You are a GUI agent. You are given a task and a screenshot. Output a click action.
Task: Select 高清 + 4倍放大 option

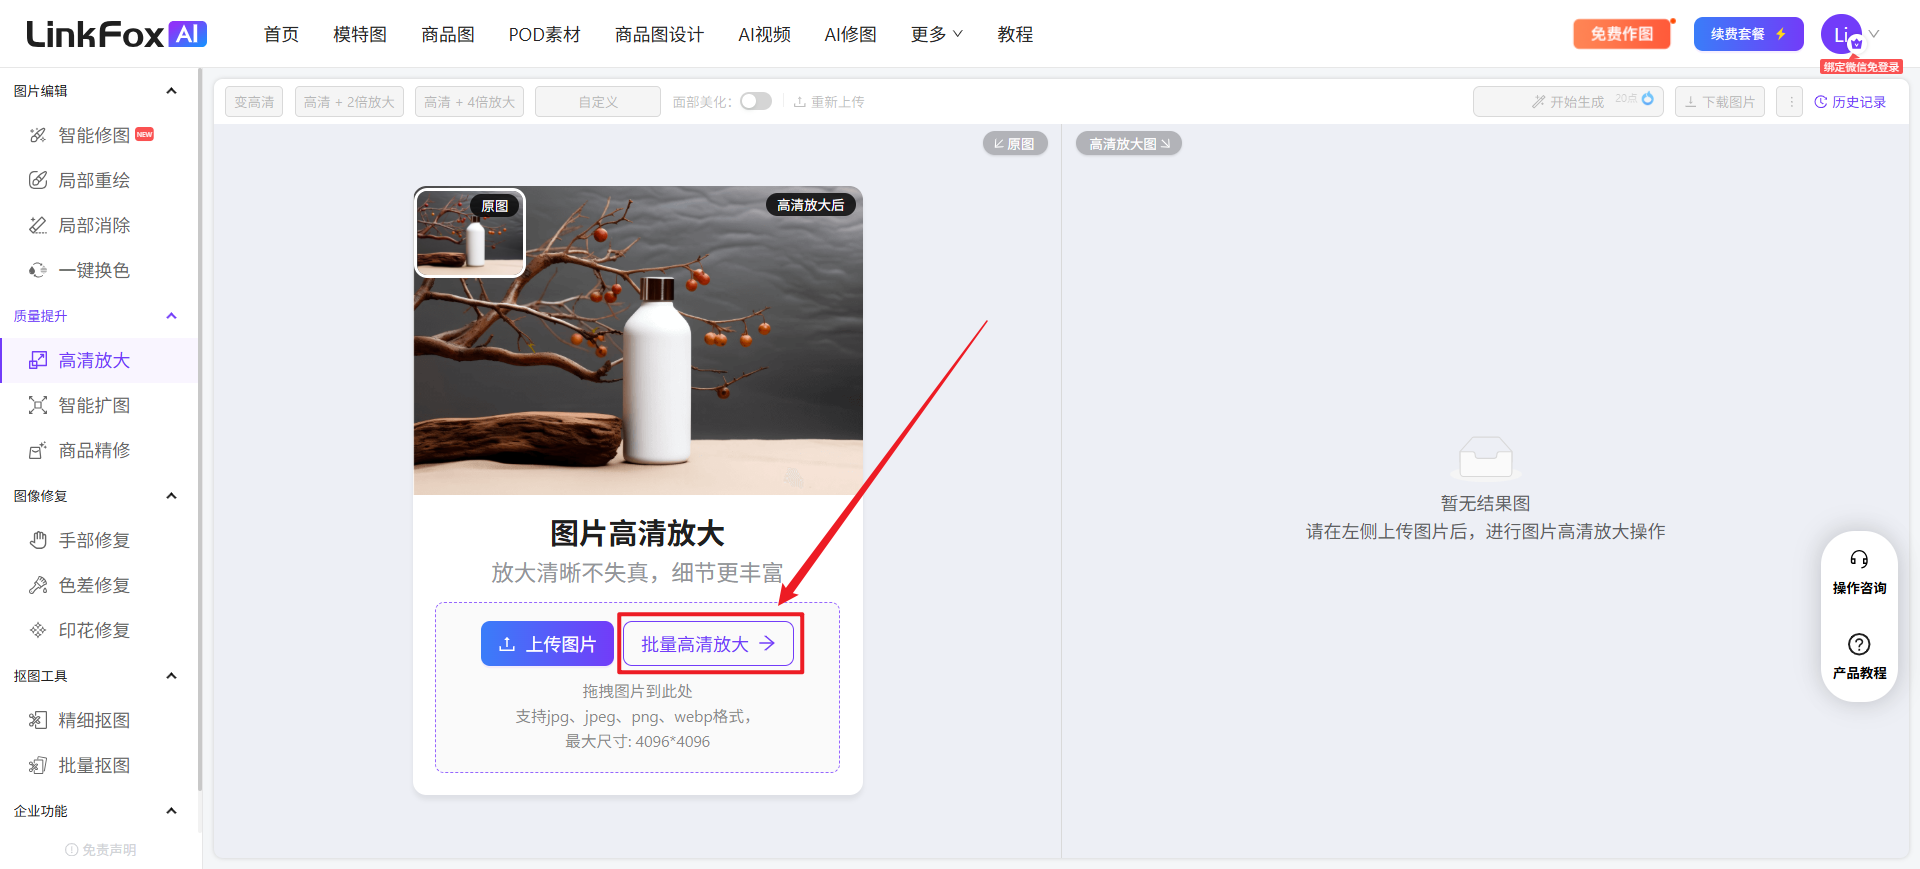tap(469, 102)
